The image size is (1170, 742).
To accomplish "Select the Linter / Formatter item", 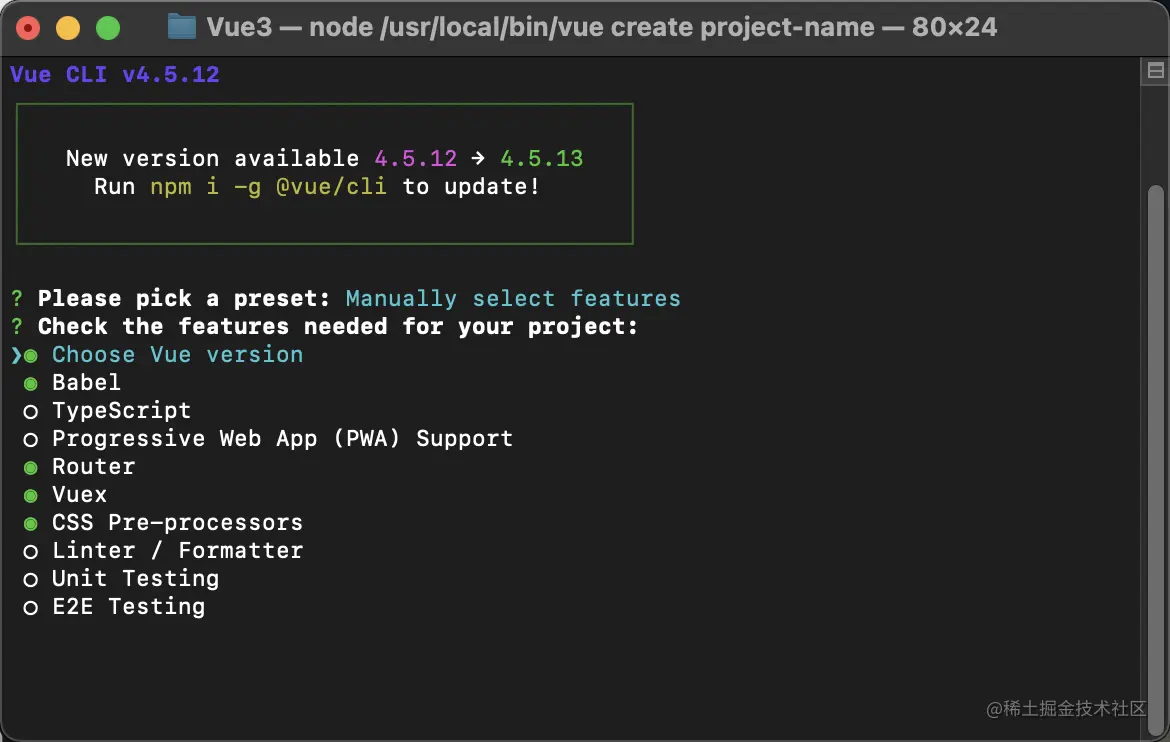I will [177, 550].
